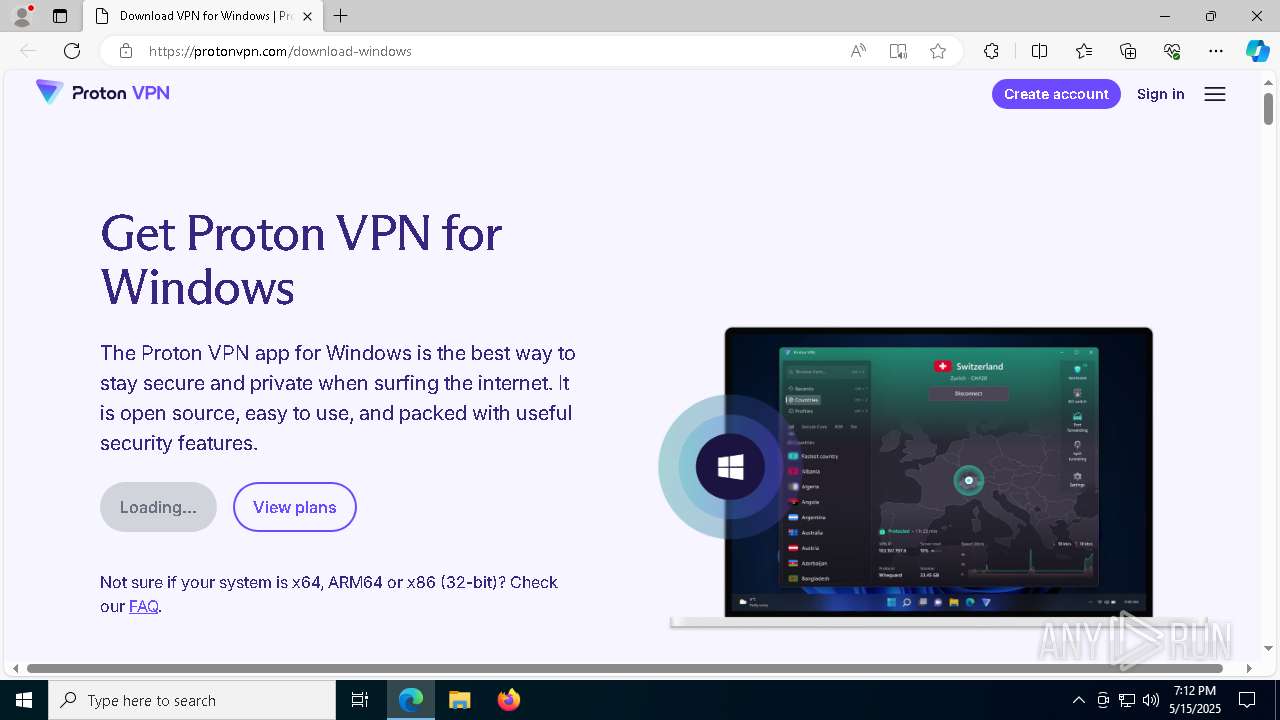Image resolution: width=1280 pixels, height=720 pixels.
Task: Click the vertical scrollbar thumb
Action: click(x=1268, y=108)
